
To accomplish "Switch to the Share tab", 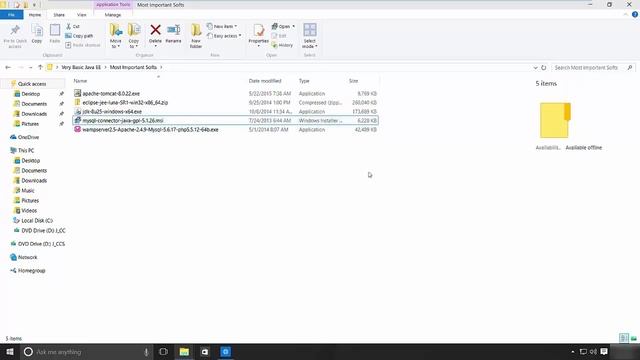I will tap(59, 15).
